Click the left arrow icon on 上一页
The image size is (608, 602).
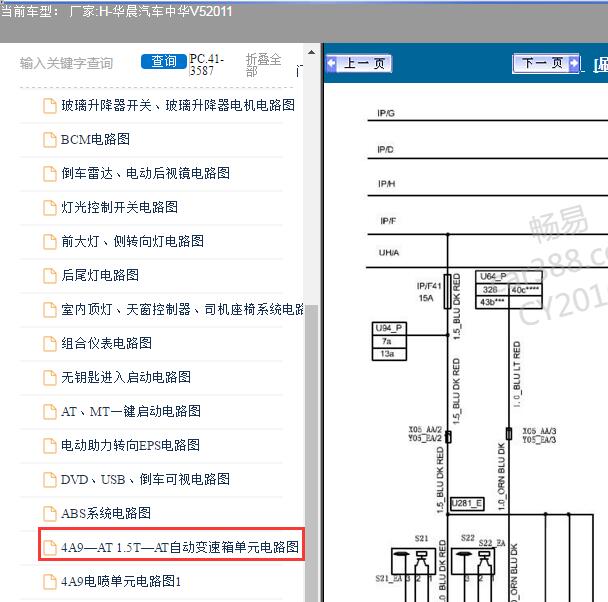(332, 64)
